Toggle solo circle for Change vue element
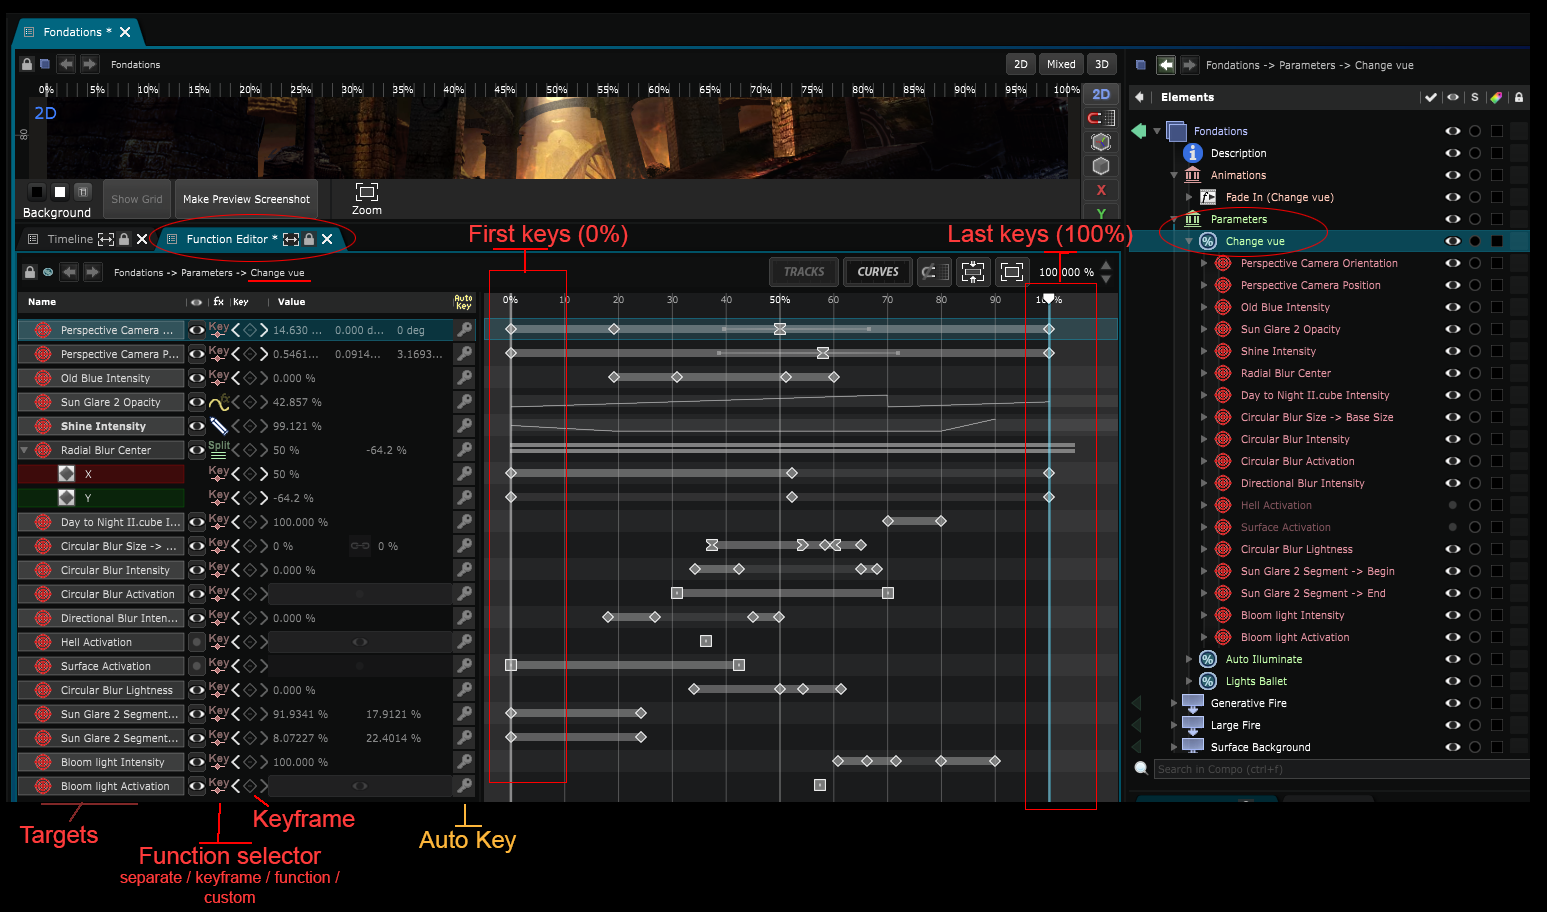1547x912 pixels. tap(1475, 241)
